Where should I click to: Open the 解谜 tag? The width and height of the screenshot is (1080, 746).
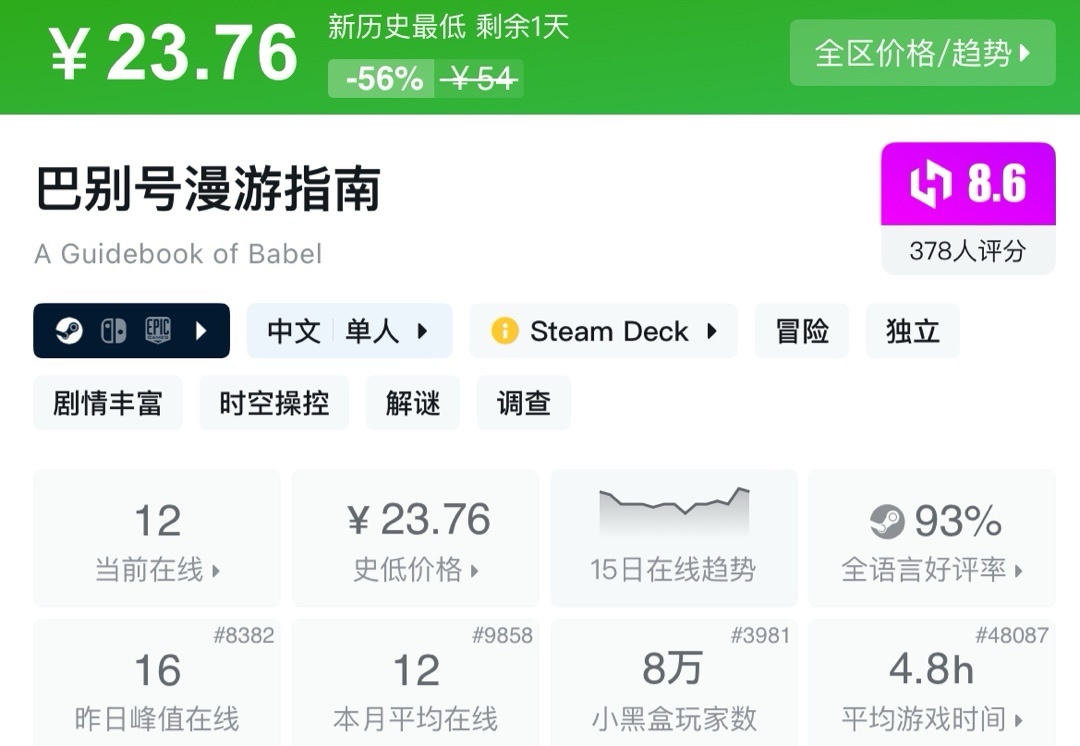[413, 403]
